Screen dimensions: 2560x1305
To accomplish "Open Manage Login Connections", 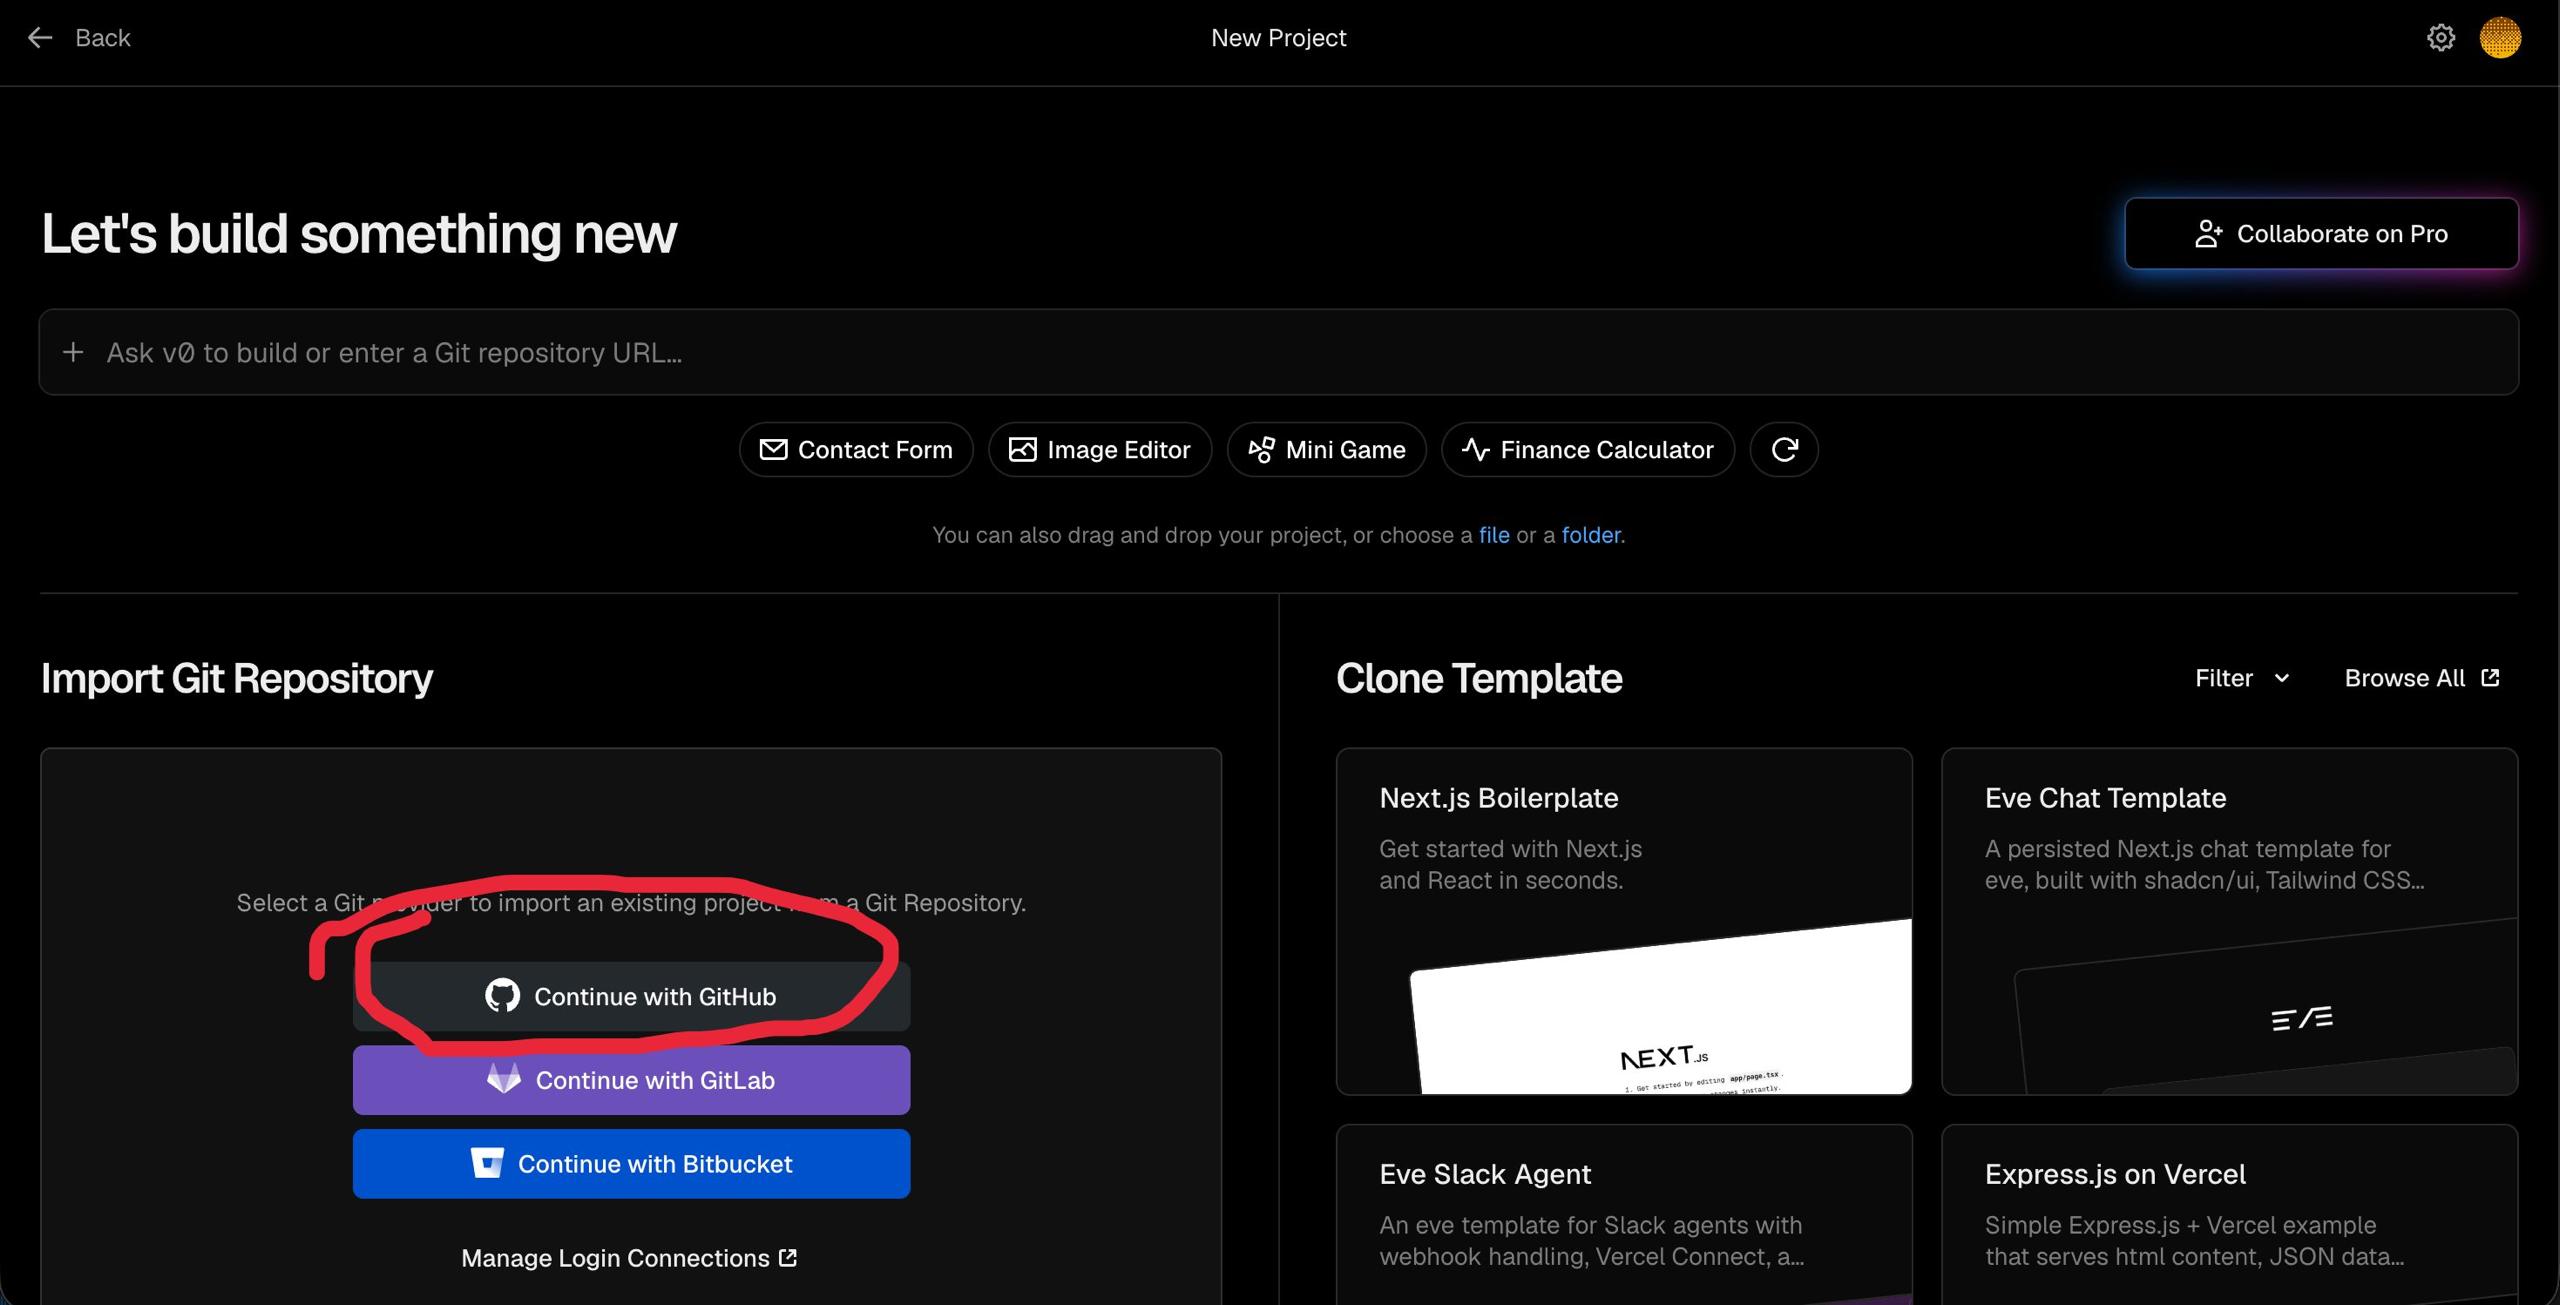I will (x=629, y=1258).
